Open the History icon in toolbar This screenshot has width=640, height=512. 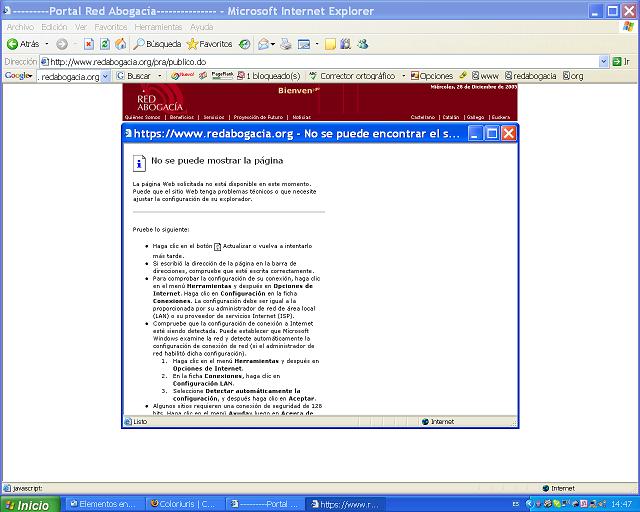click(244, 44)
